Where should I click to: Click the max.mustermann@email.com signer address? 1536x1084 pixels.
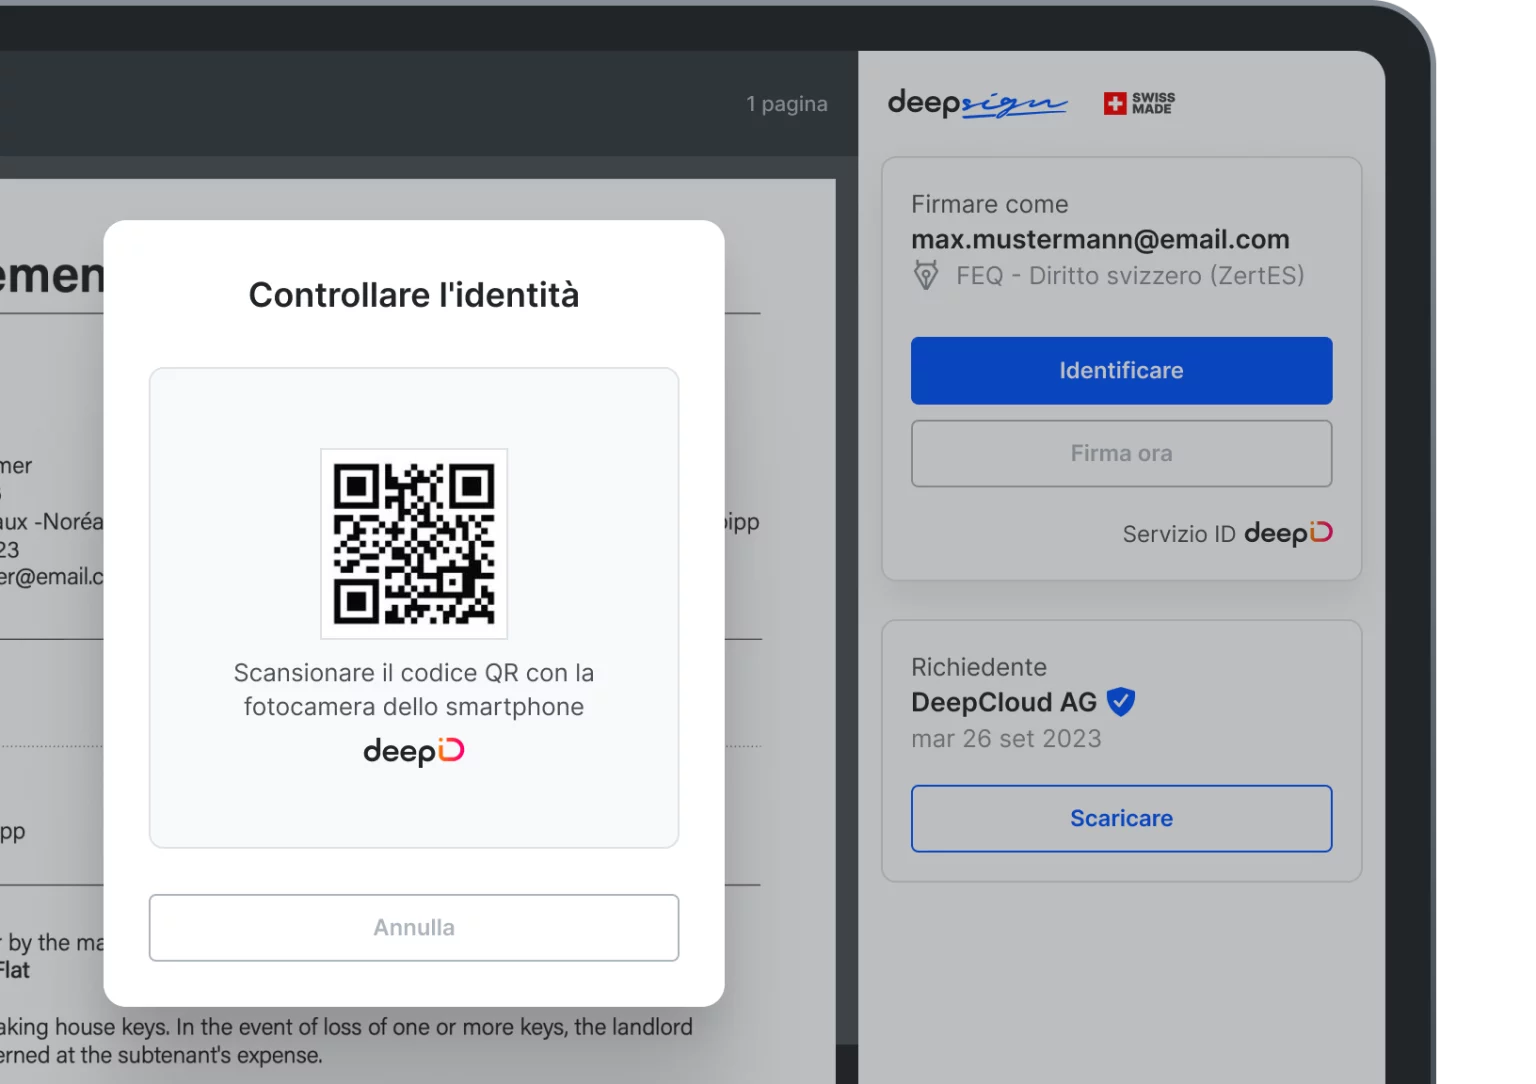click(x=1100, y=240)
